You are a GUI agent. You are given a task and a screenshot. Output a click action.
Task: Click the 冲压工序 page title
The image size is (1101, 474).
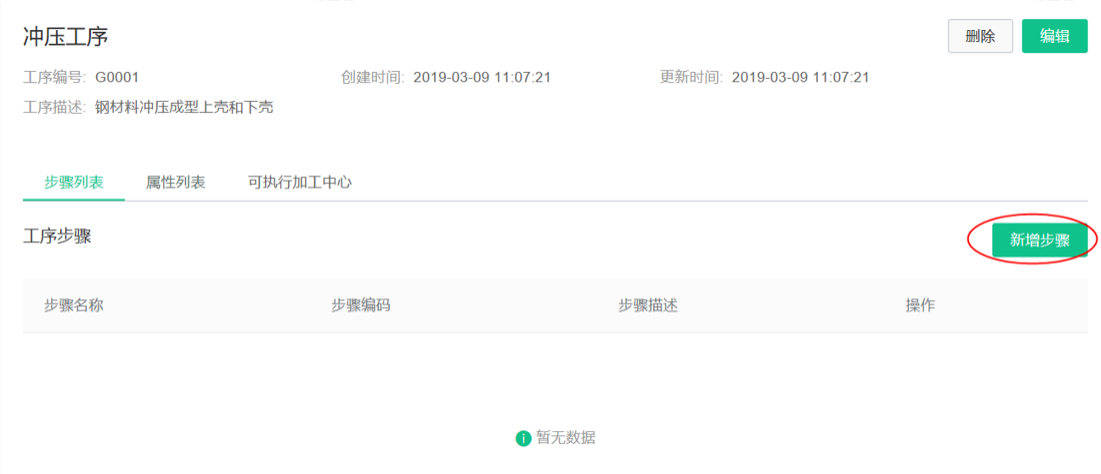(x=66, y=37)
